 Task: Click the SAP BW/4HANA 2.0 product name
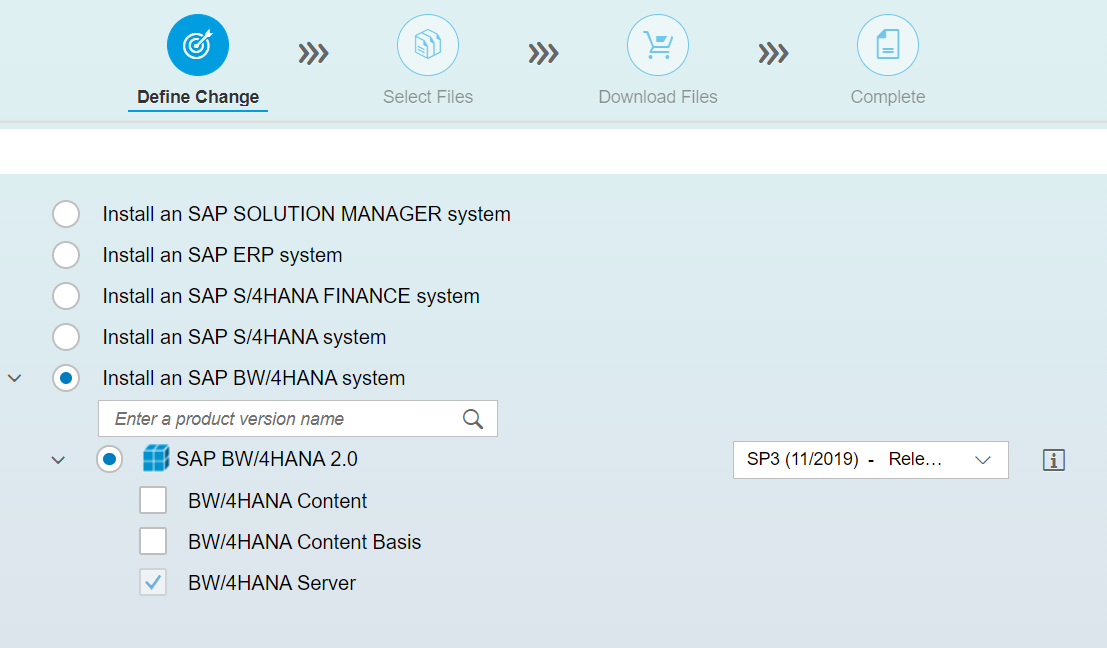click(x=267, y=459)
